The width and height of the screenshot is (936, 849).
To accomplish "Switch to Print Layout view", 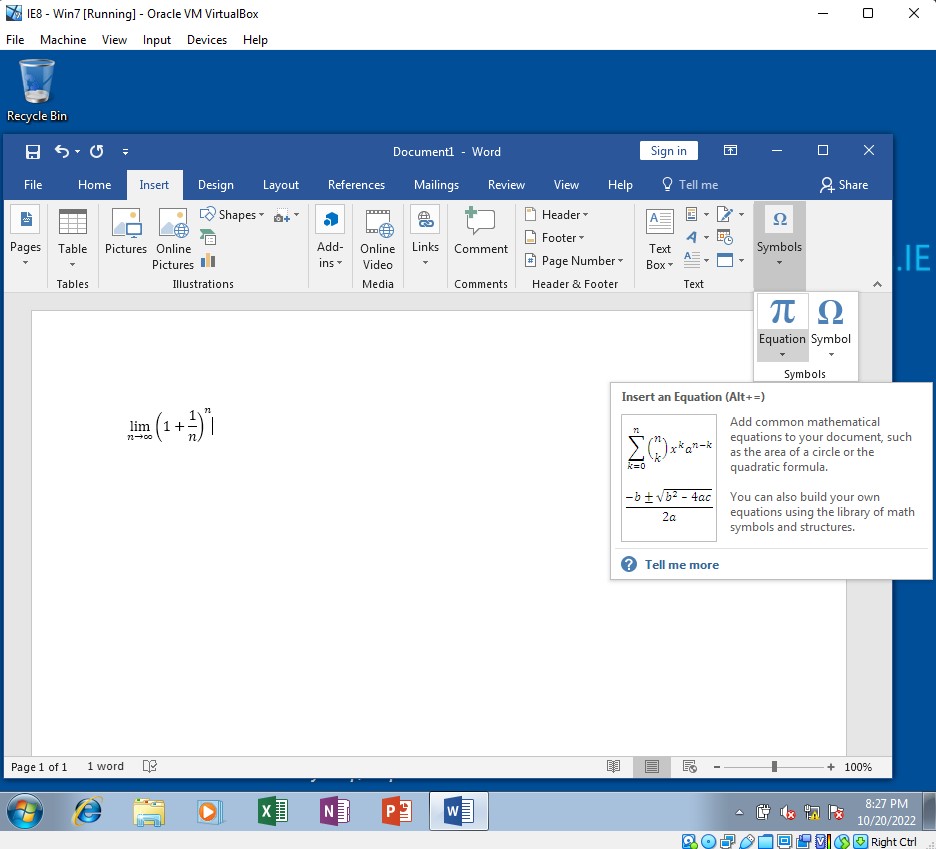I will tap(652, 767).
